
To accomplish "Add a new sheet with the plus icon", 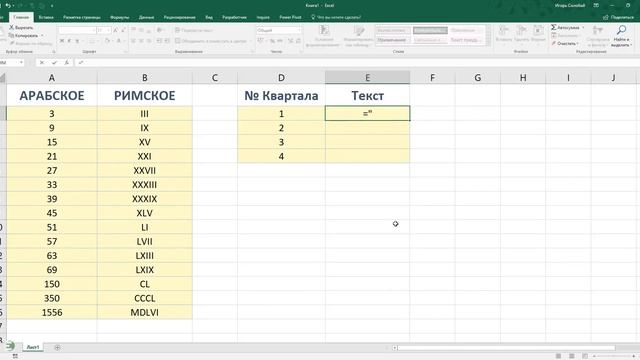I will 57,347.
